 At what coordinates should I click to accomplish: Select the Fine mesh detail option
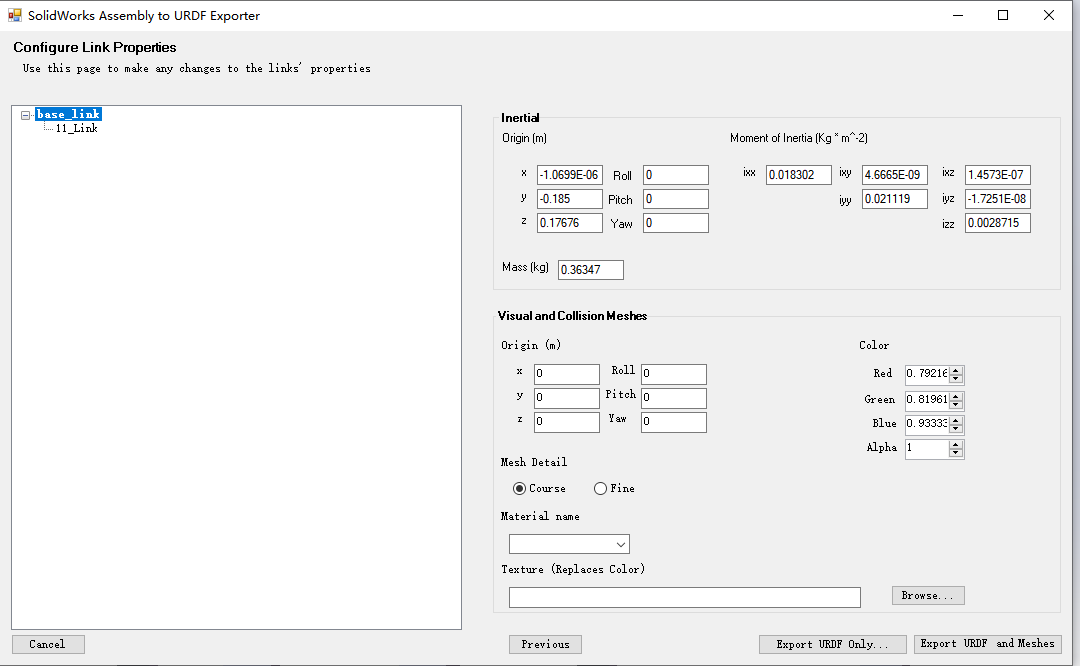pos(600,488)
